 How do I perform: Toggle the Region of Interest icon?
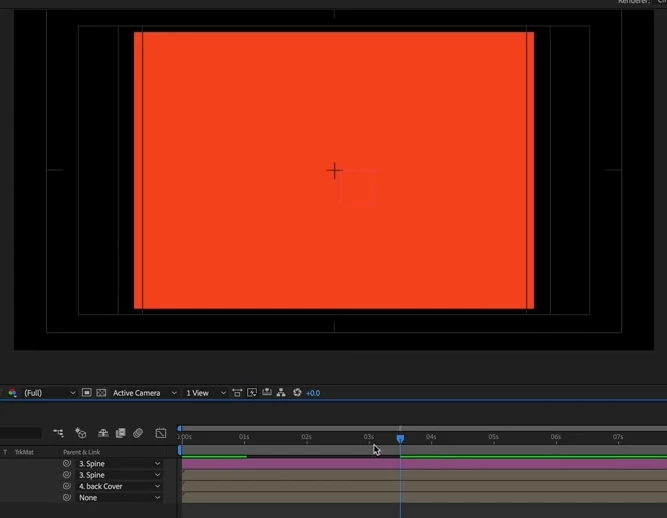[86, 393]
